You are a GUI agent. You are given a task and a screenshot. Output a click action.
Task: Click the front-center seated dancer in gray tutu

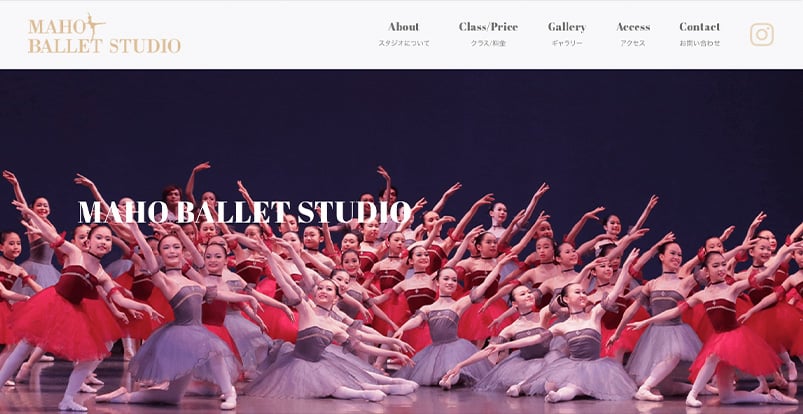click(x=328, y=348)
